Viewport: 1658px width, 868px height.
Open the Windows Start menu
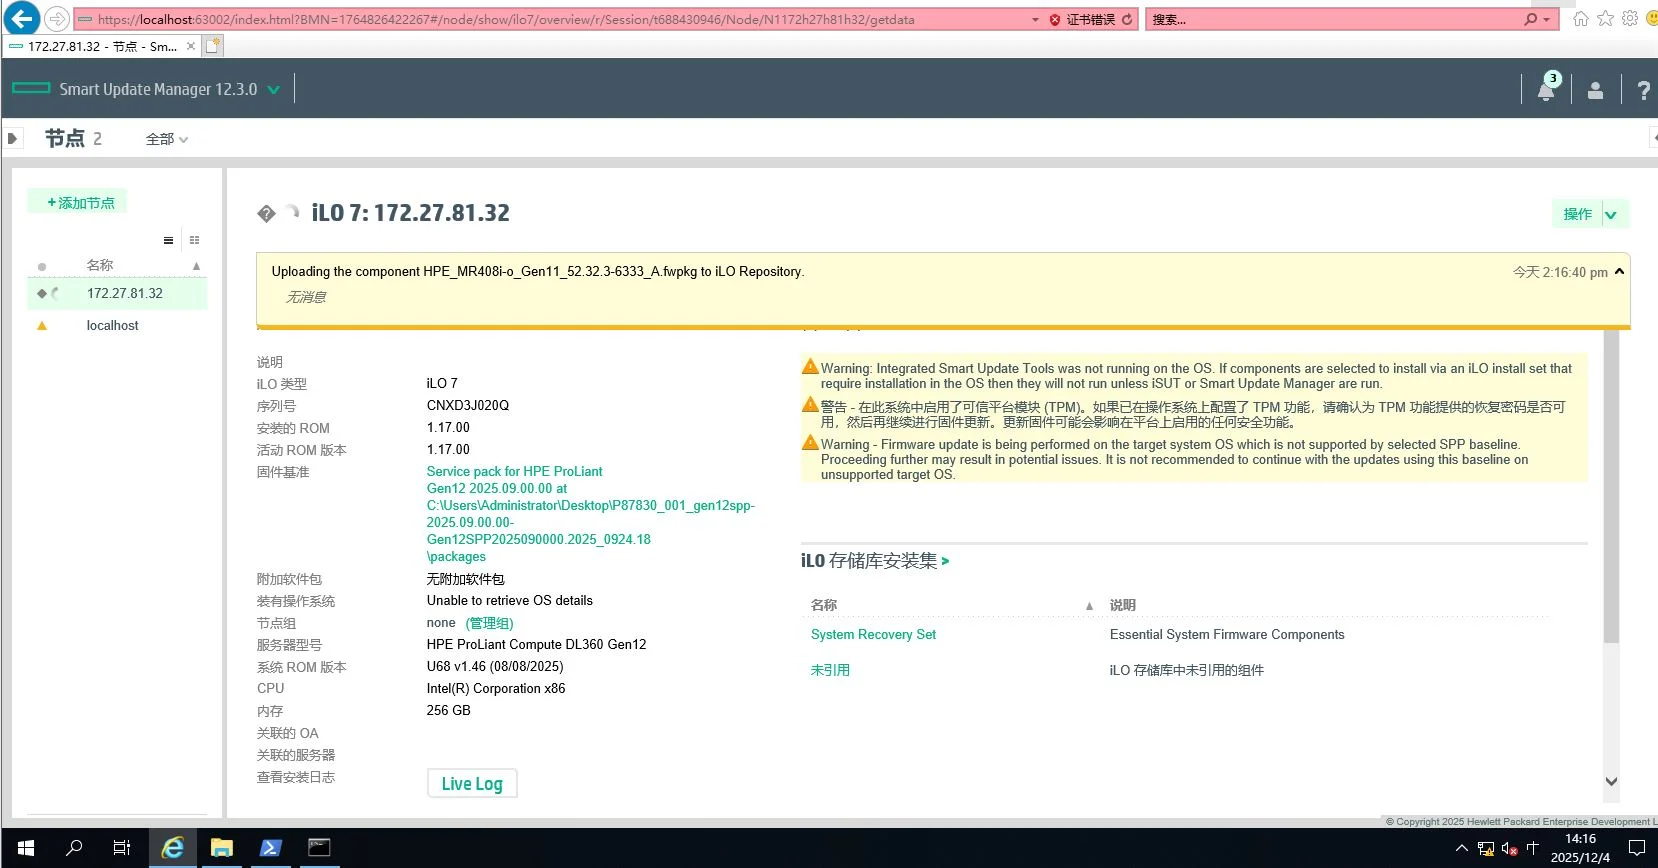point(26,848)
